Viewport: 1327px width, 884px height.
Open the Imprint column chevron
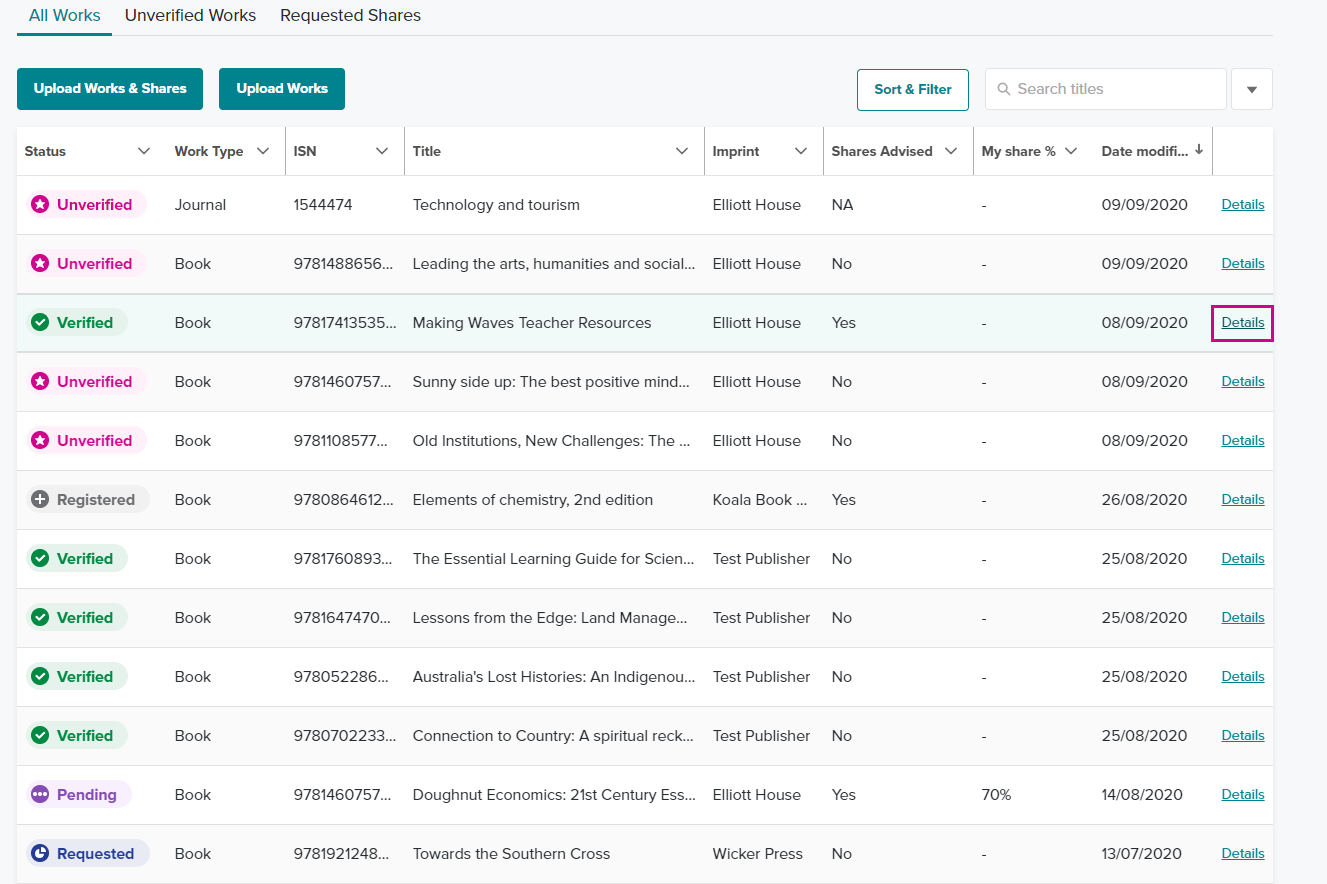(801, 151)
